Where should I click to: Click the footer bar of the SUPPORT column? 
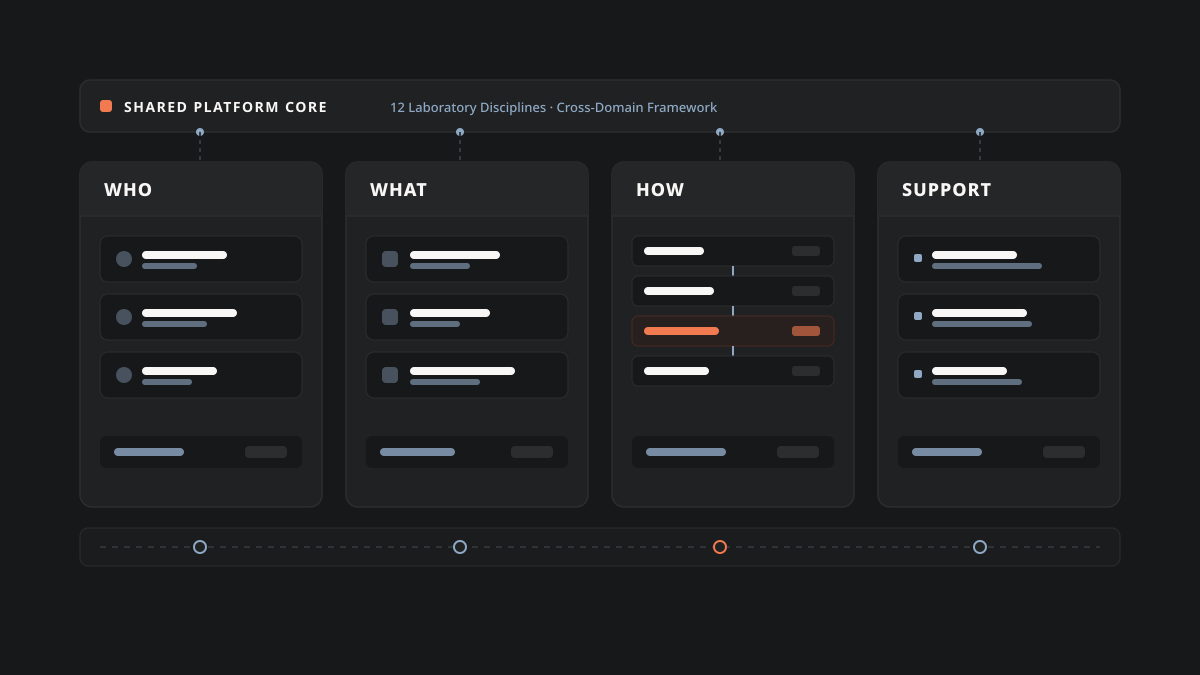999,452
